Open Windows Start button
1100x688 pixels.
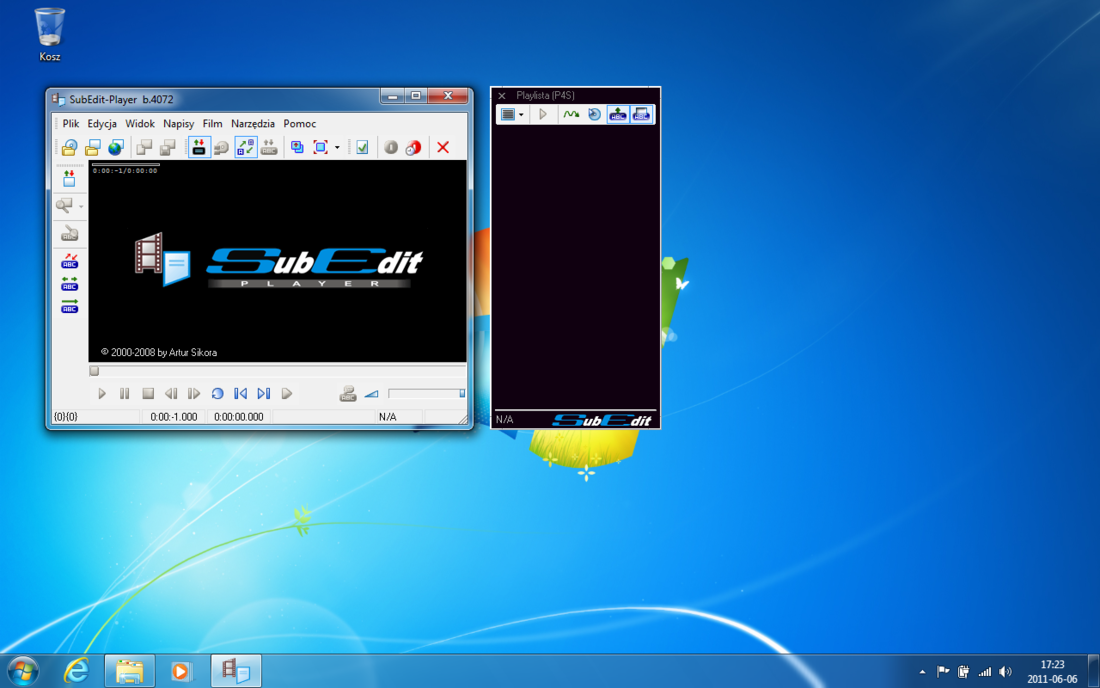coord(23,671)
